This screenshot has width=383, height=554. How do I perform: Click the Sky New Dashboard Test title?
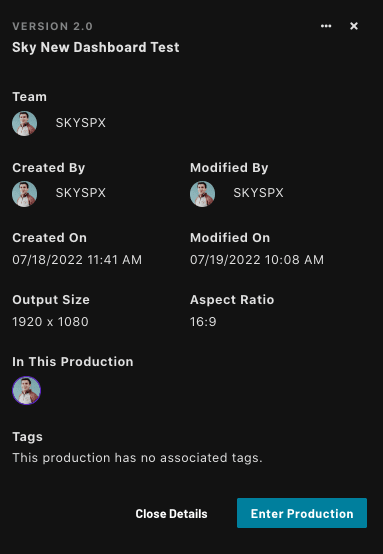click(96, 47)
